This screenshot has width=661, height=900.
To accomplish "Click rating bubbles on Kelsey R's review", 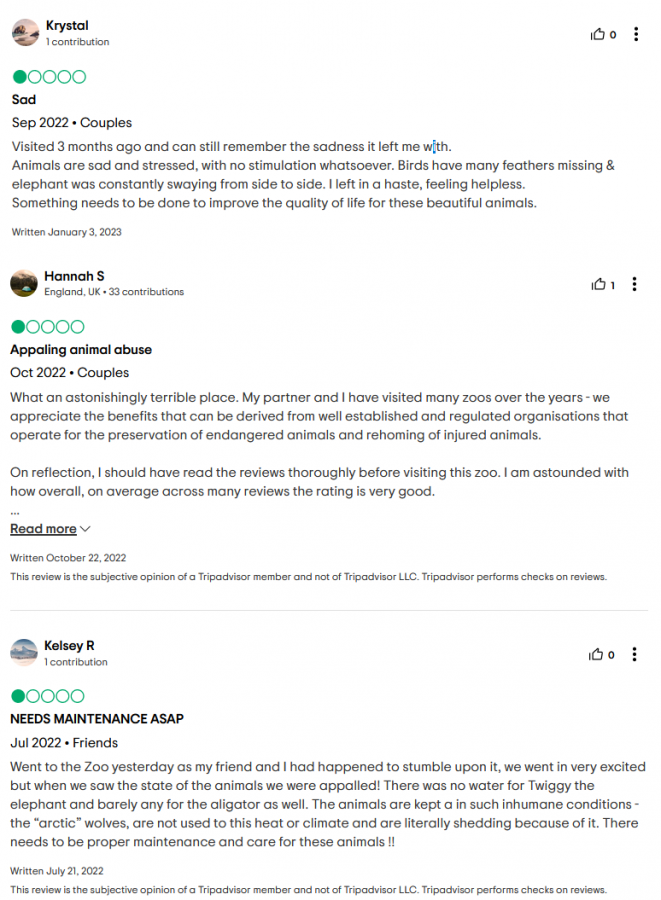I will pyautogui.click(x=49, y=696).
